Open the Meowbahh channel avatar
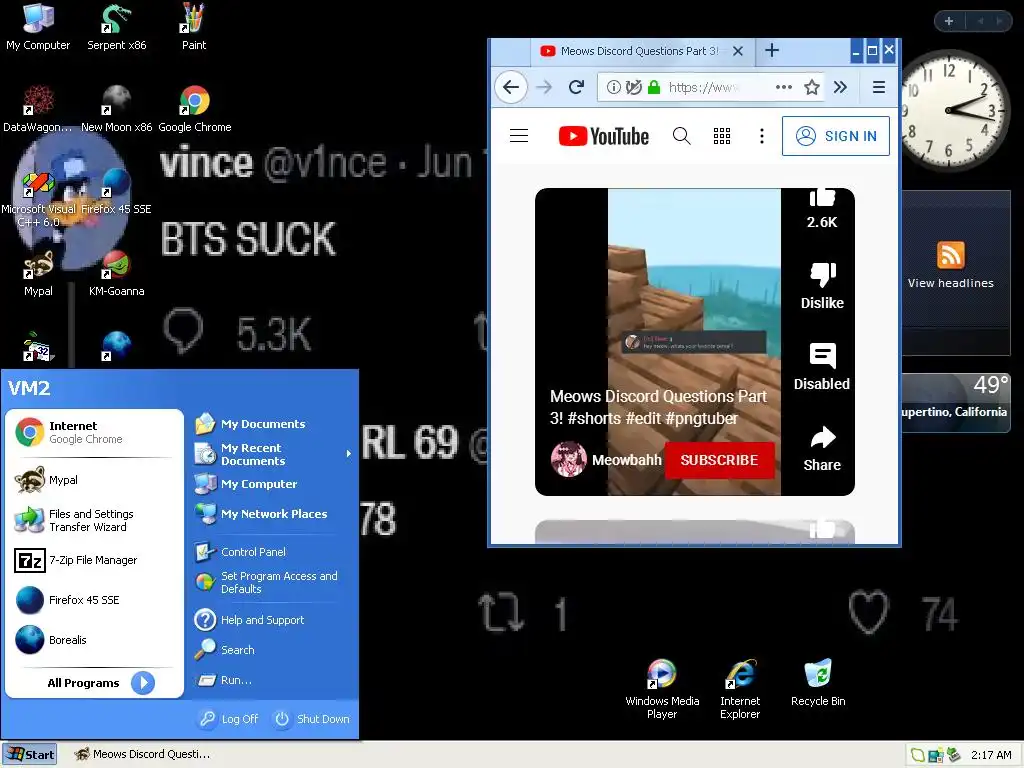This screenshot has width=1024, height=768. click(x=568, y=460)
